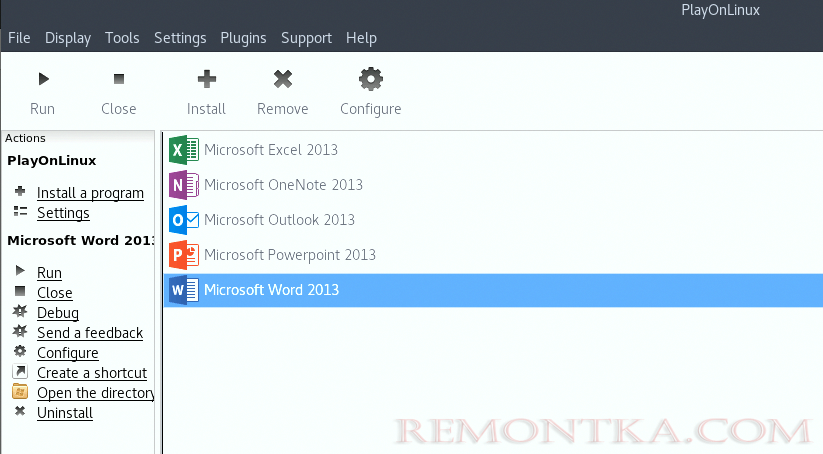Click stop icon beside sidebar Close link
Screen dimensions: 823x454
20,290
